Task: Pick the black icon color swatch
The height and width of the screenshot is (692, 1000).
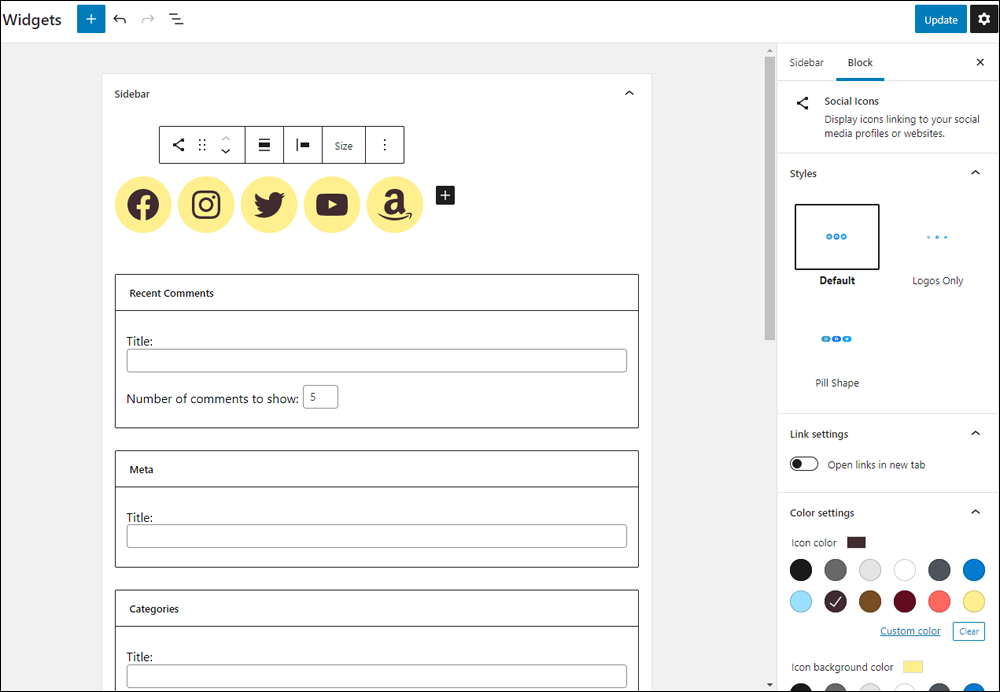Action: click(801, 570)
